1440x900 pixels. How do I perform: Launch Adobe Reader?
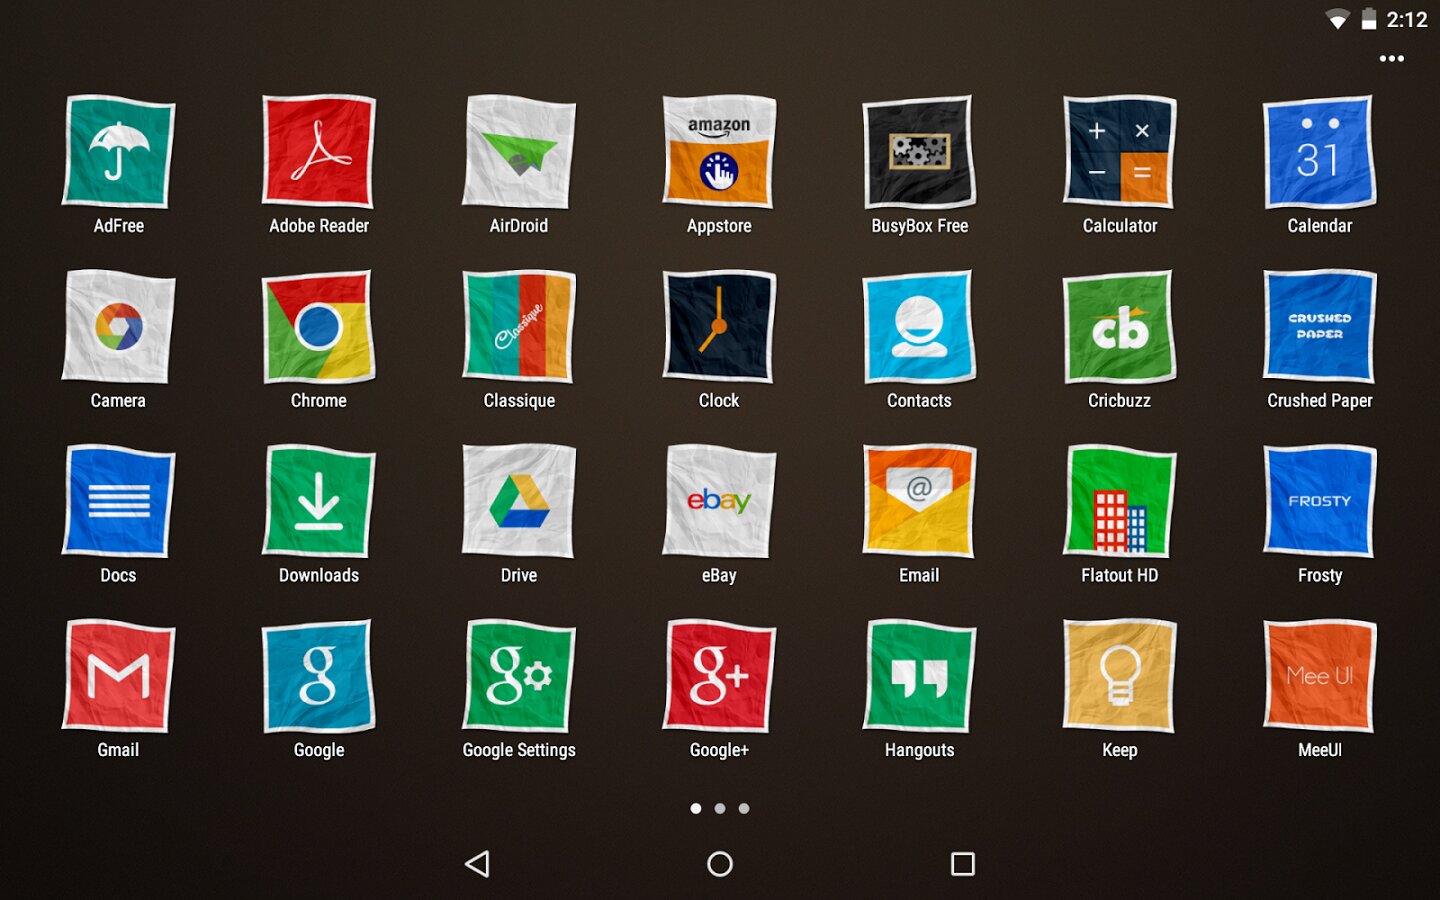coord(318,152)
